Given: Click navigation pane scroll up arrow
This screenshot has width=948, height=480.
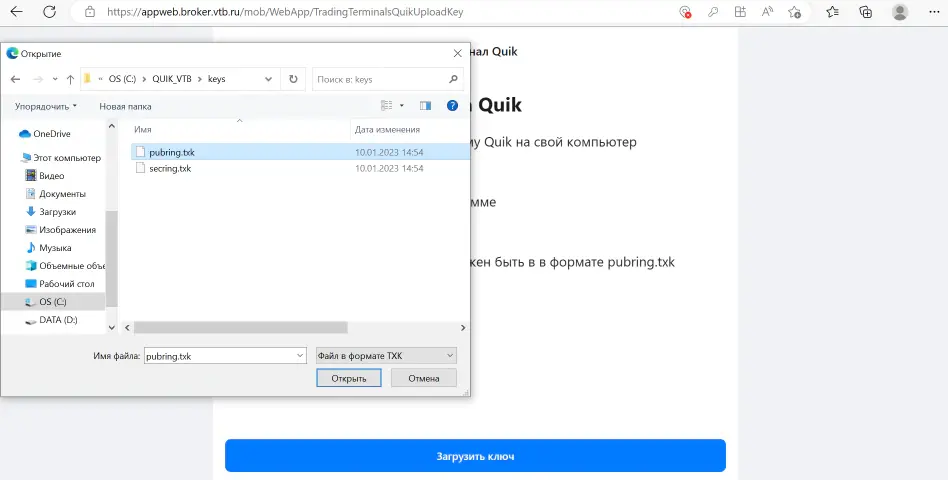Looking at the screenshot, I should [x=111, y=126].
